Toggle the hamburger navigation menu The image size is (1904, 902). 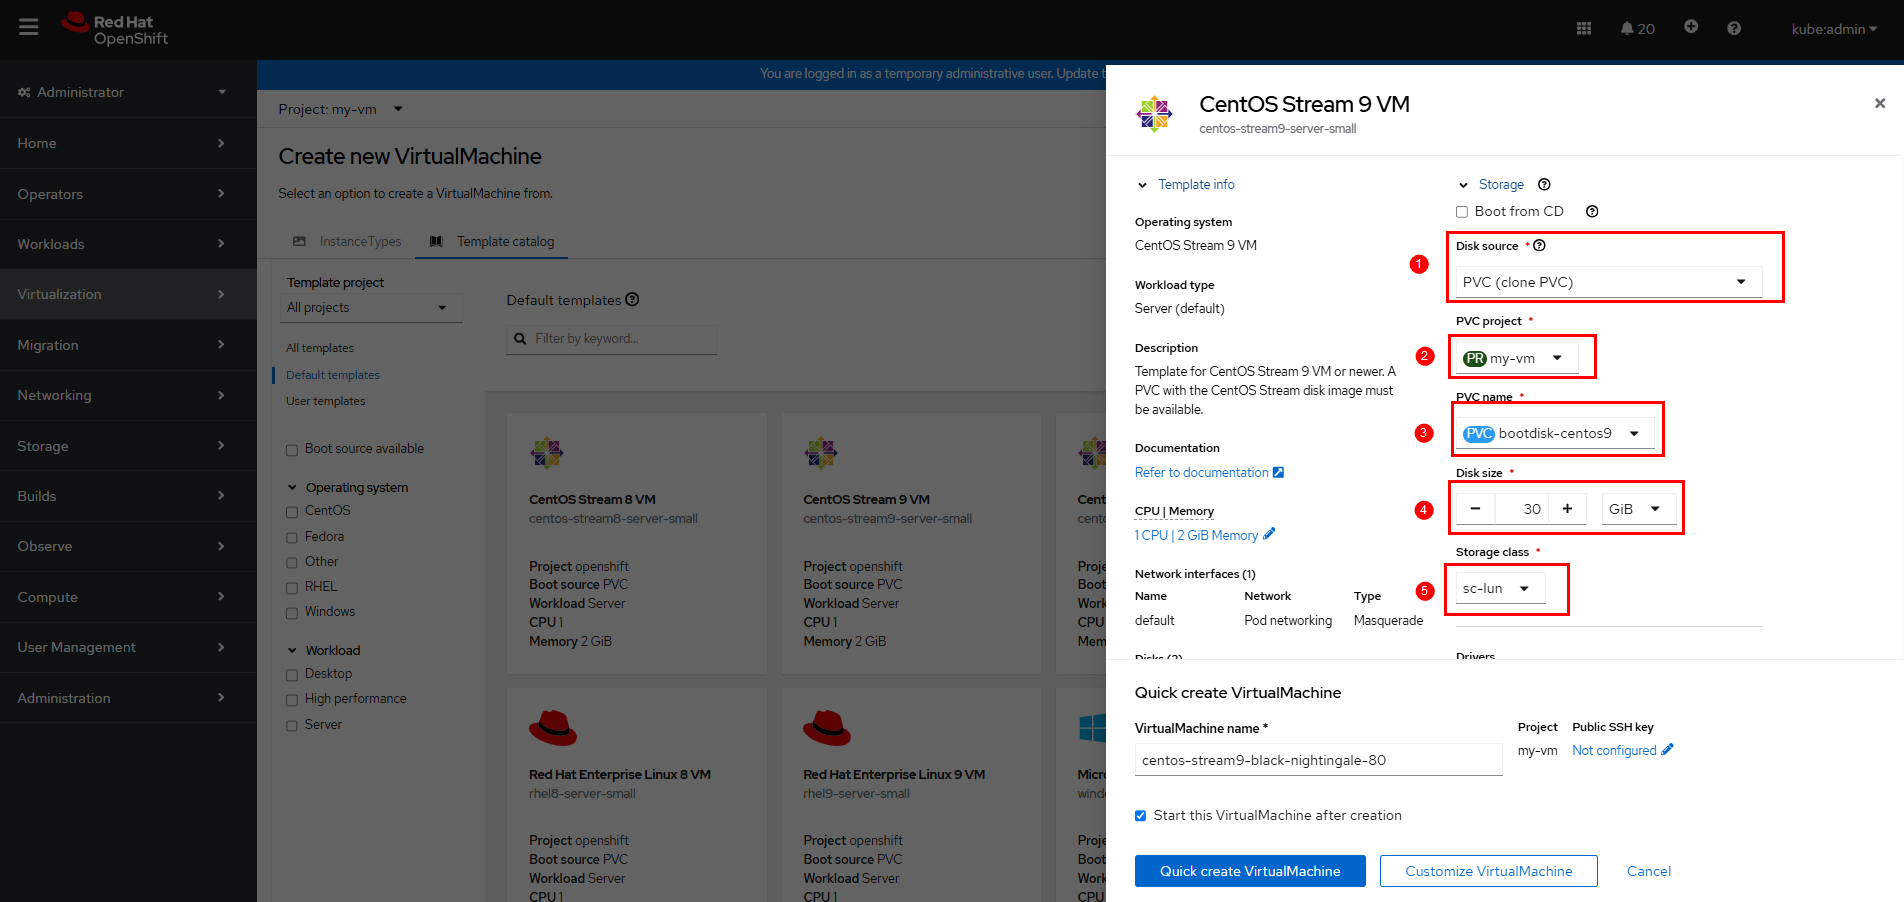tap(29, 27)
